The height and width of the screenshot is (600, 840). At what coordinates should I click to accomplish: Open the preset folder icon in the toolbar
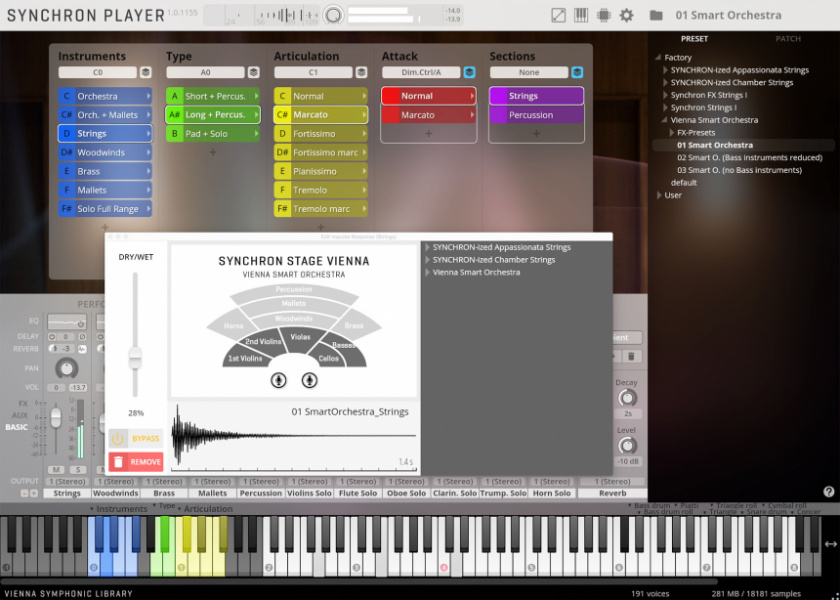(655, 14)
